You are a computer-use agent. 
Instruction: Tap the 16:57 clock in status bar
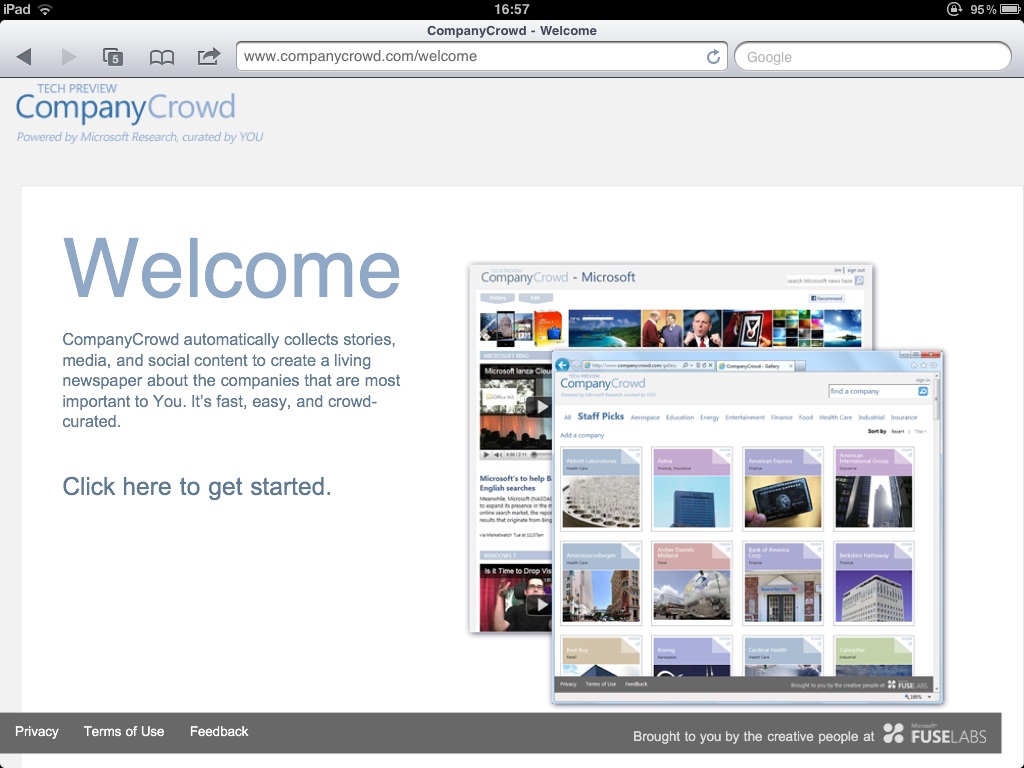[512, 9]
